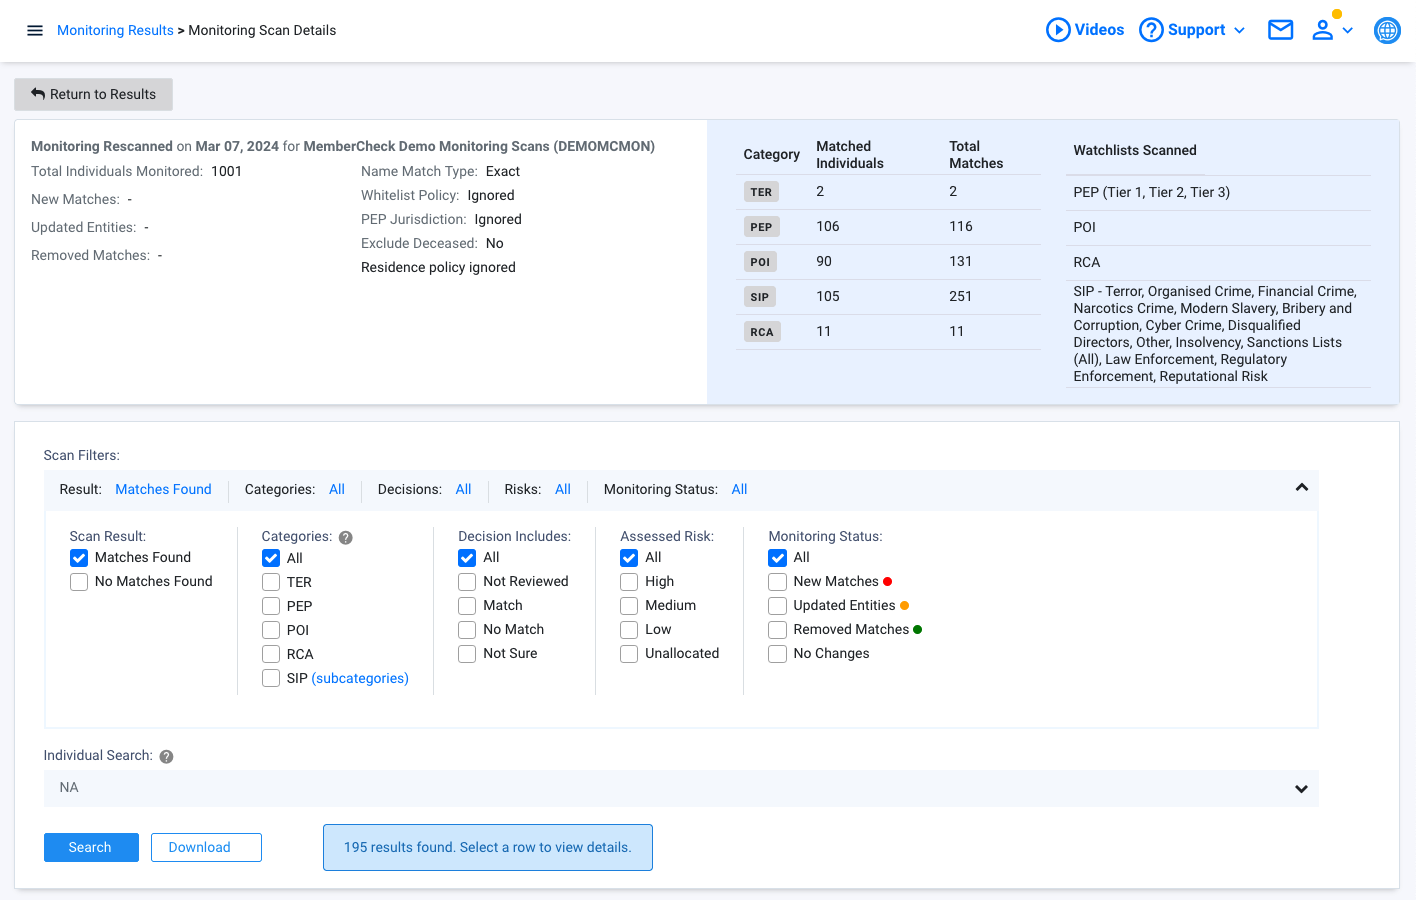1416x900 pixels.
Task: Check the Not Sure decision checkbox
Action: tap(467, 654)
